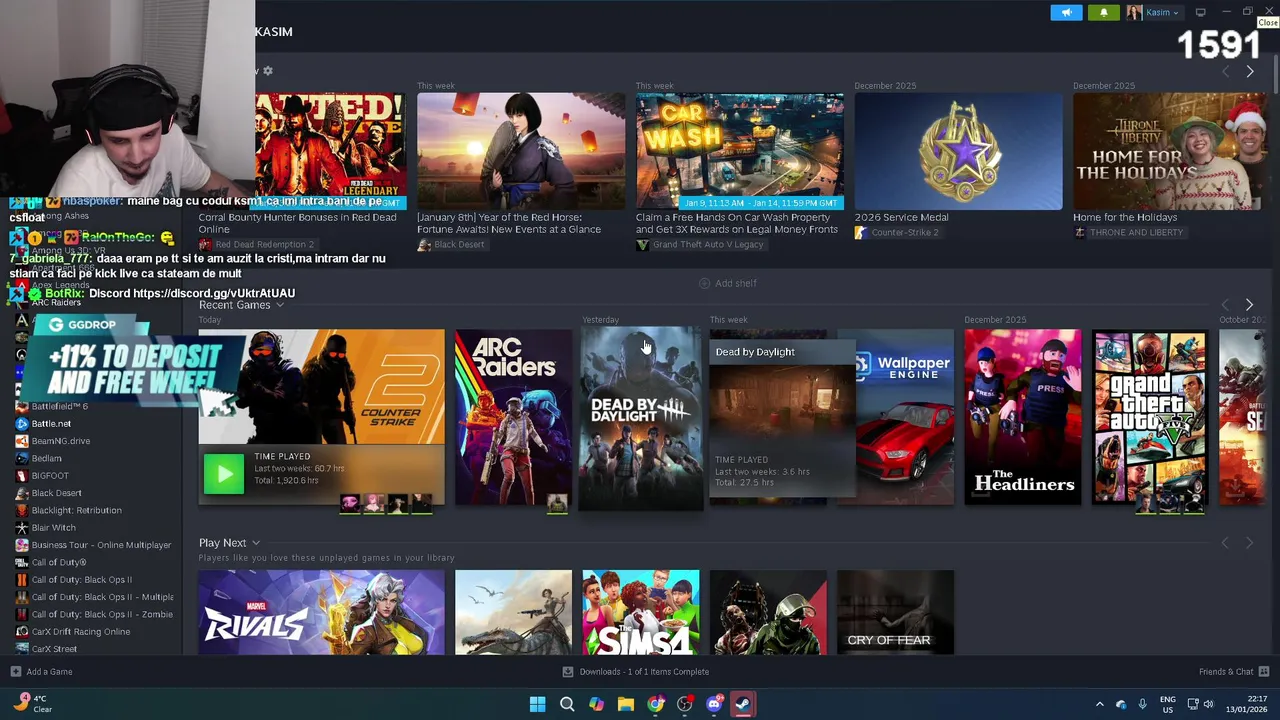Click the microphone icon in system tray
Screen dimensions: 1280x720
click(1142, 704)
